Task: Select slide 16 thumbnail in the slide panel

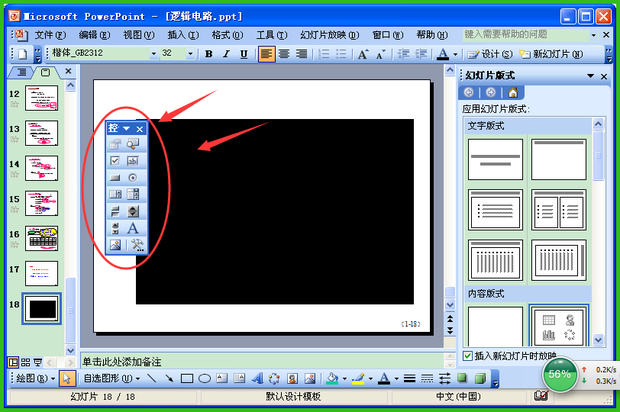Action: 42,238
